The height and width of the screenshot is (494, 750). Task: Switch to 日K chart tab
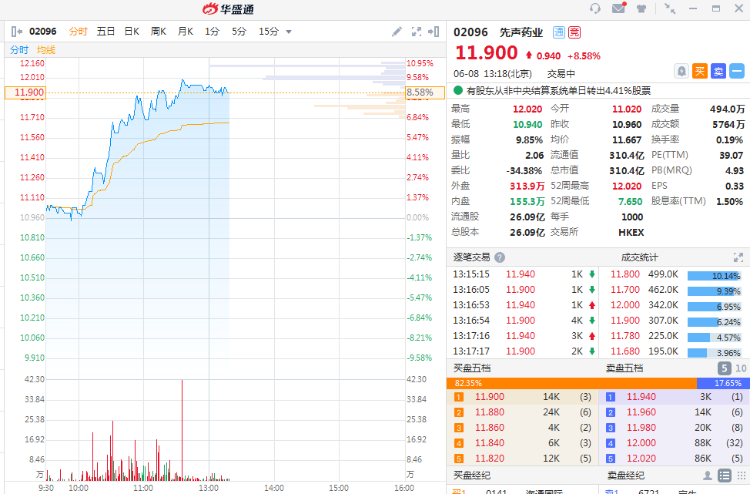click(132, 32)
